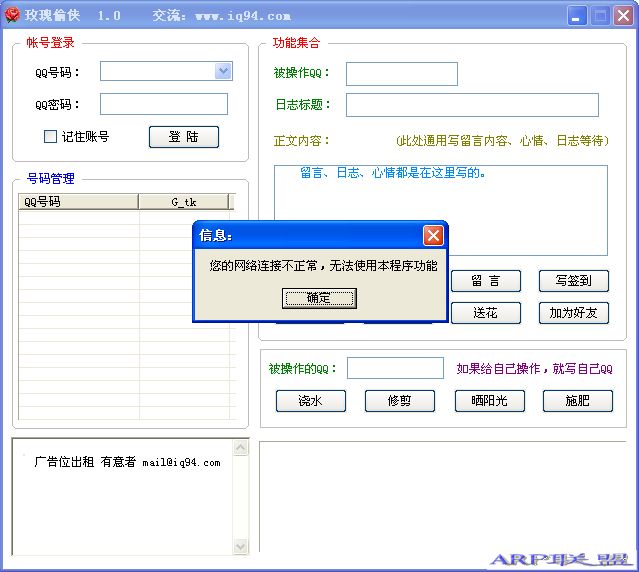
Task: Toggle the 记住账号 checkbox
Action: [x=51, y=137]
